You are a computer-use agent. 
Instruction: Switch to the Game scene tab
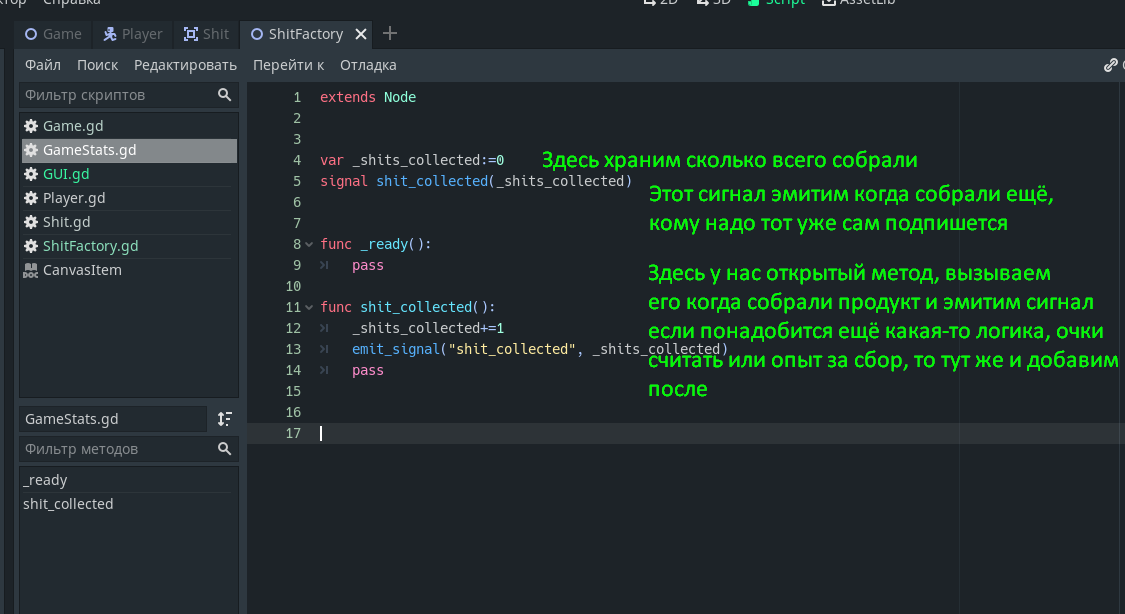[53, 34]
